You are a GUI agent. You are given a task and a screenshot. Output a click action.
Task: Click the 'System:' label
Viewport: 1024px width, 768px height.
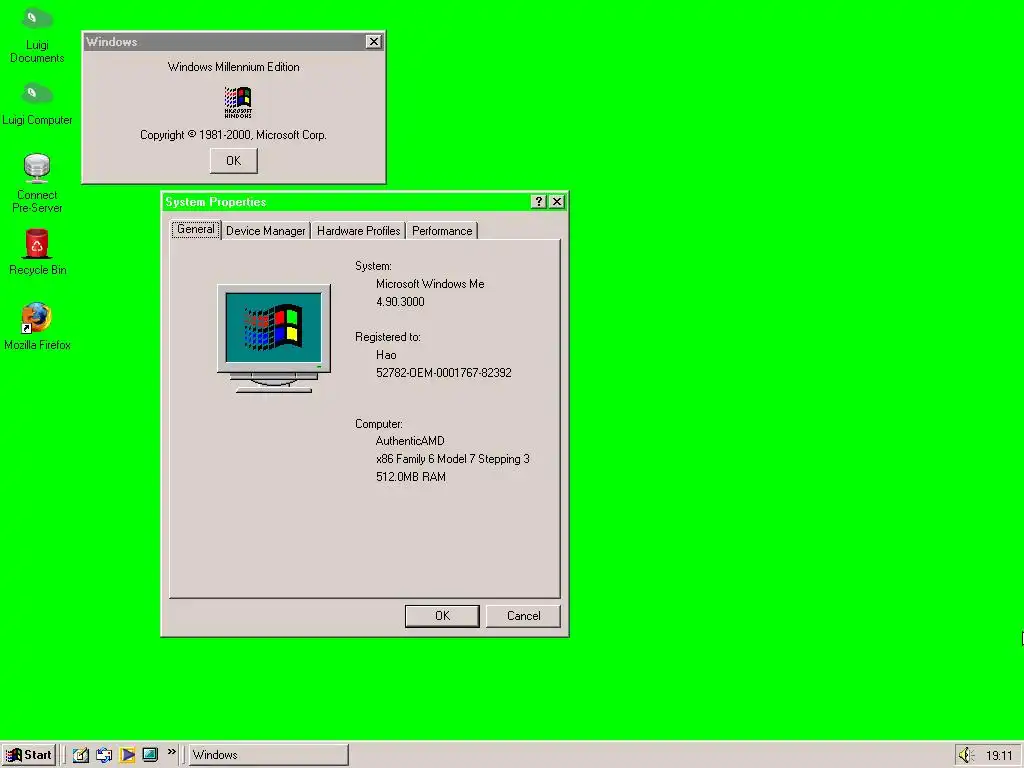tap(374, 266)
